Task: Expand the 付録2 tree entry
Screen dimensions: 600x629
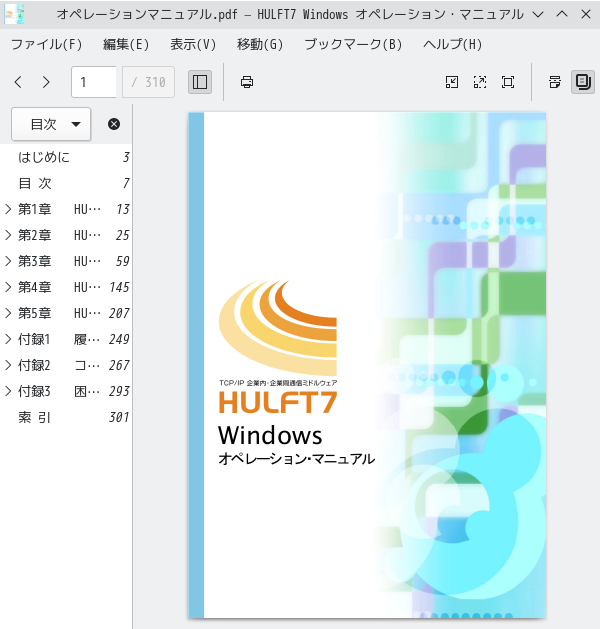Action: (x=8, y=365)
